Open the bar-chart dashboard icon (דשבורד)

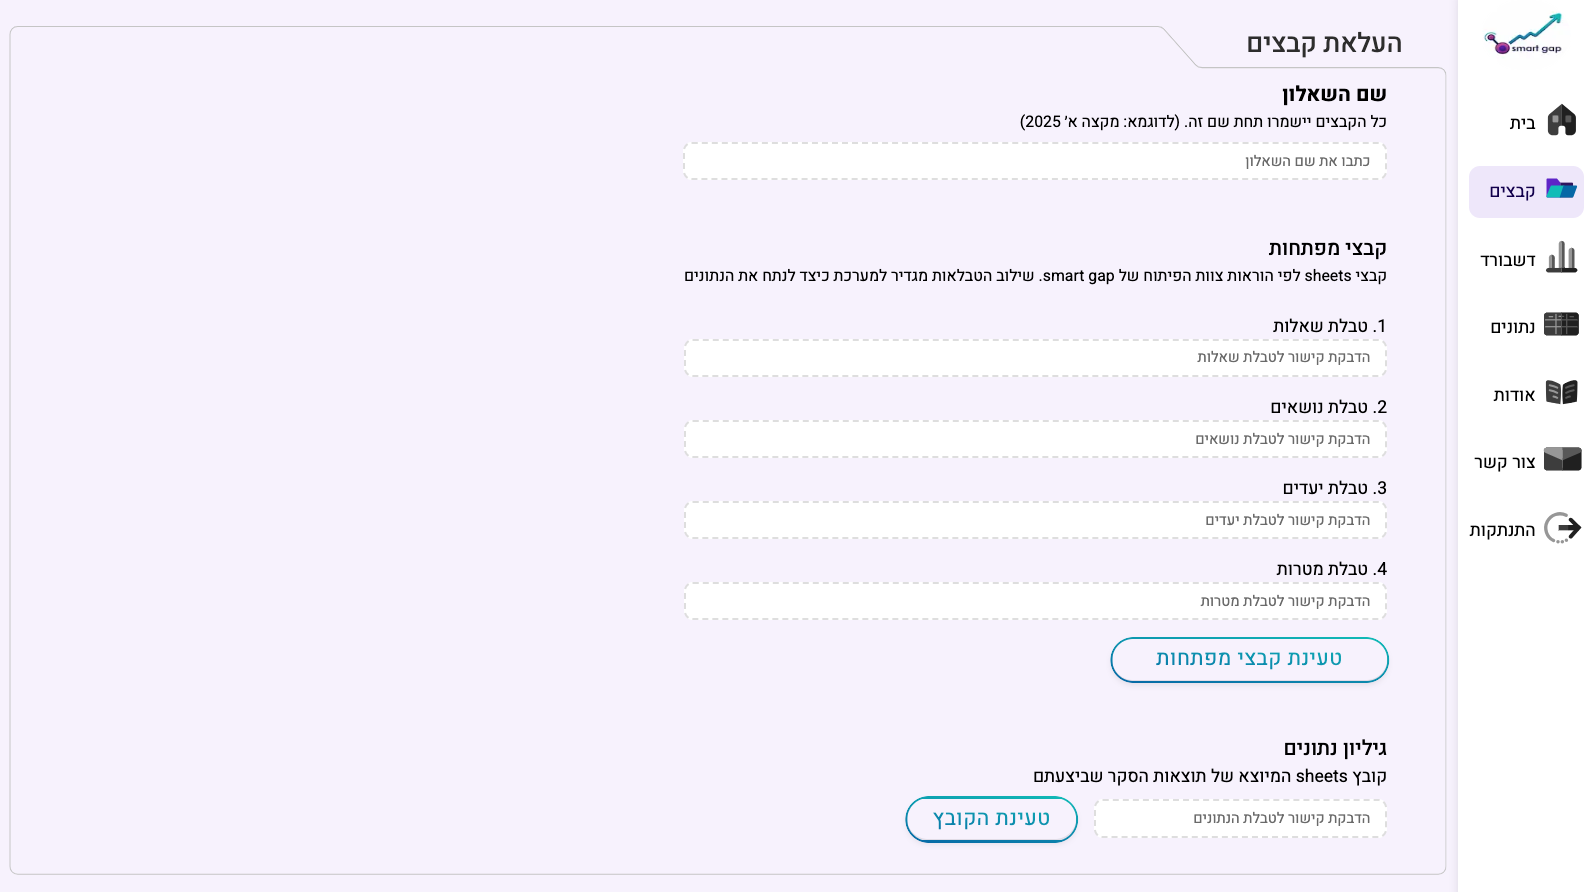tap(1561, 257)
